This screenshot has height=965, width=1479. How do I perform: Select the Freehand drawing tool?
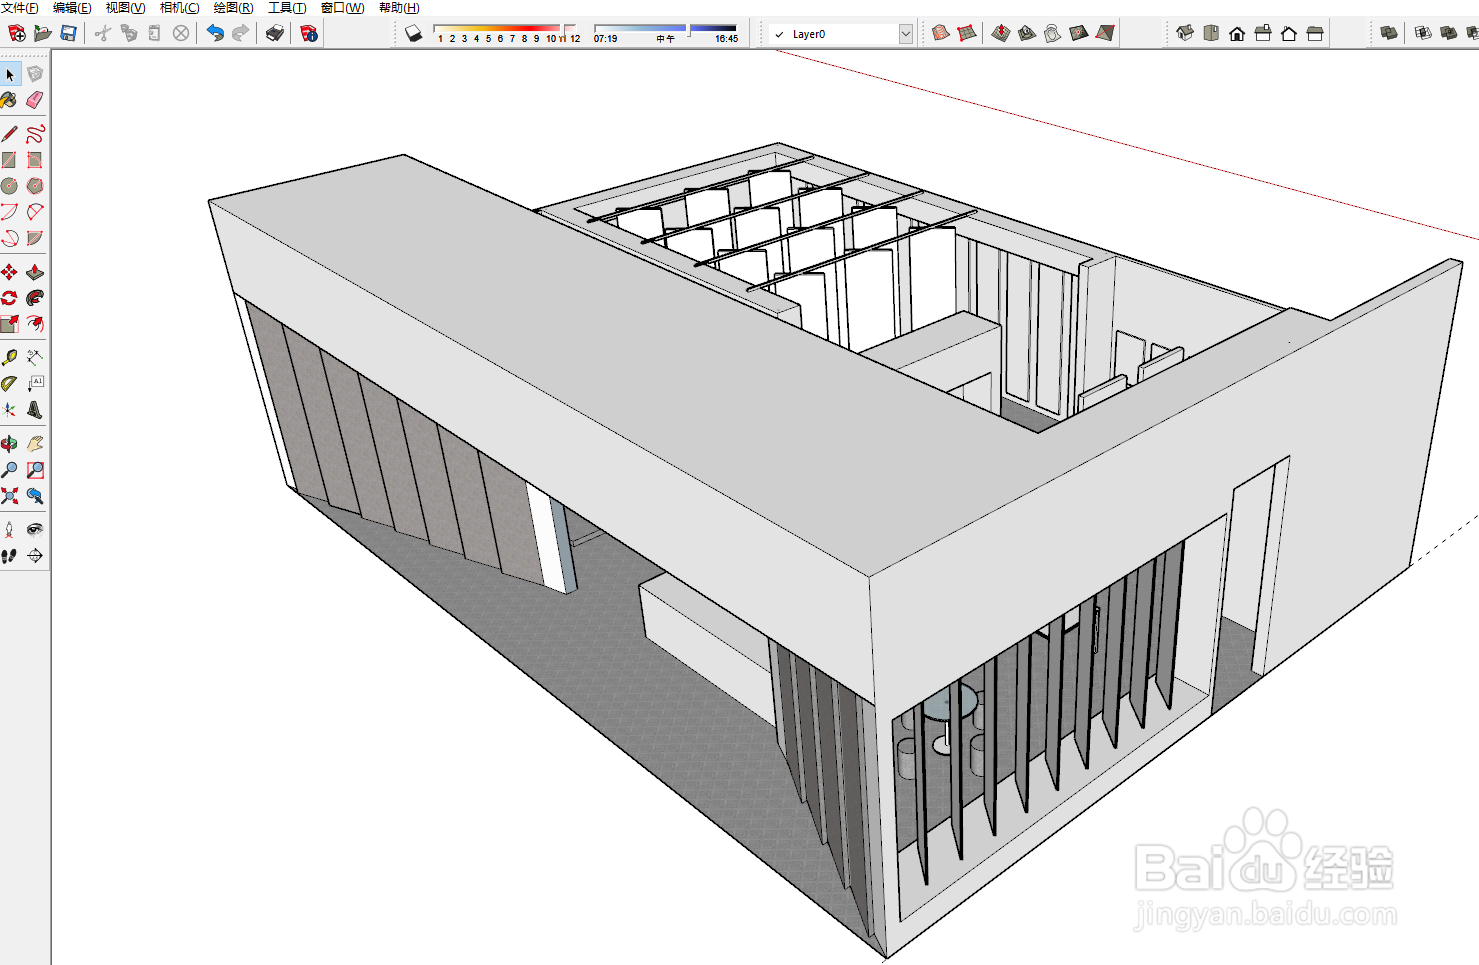pyautogui.click(x=35, y=134)
